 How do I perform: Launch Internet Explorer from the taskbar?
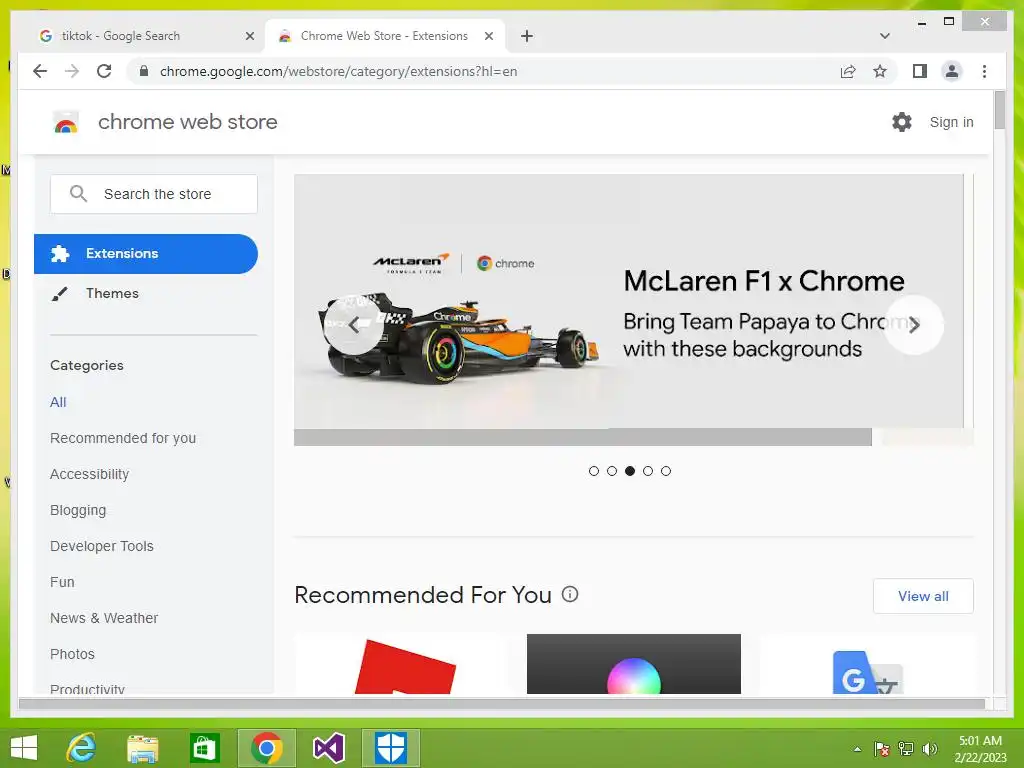point(82,748)
